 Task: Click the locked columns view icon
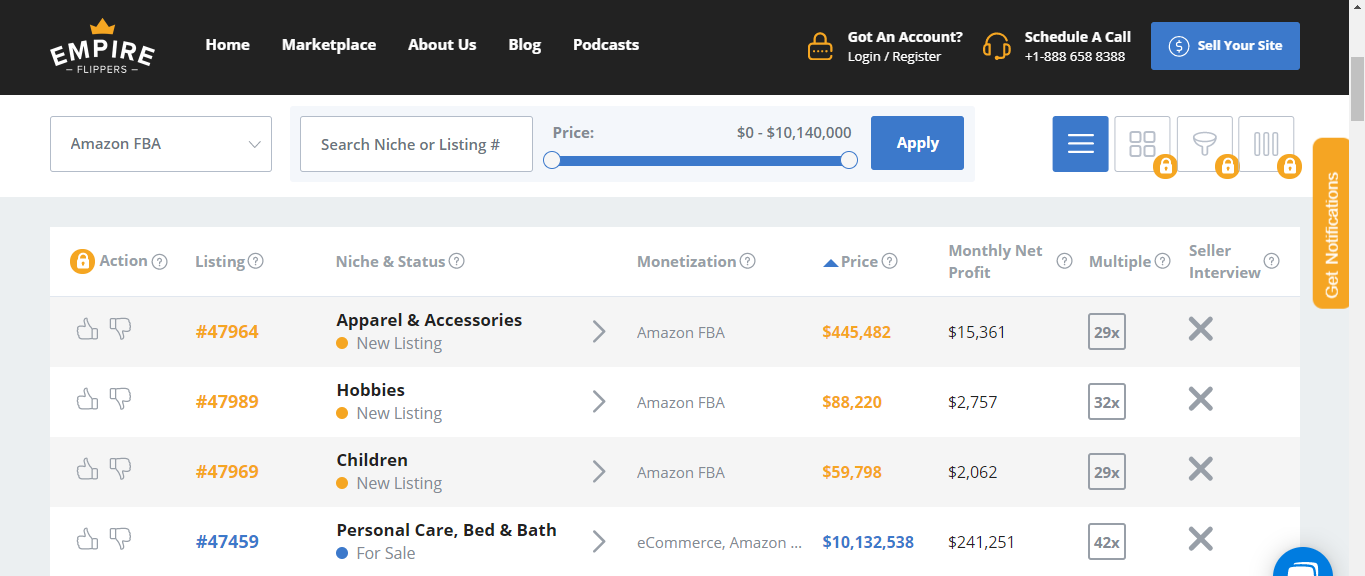point(1266,144)
